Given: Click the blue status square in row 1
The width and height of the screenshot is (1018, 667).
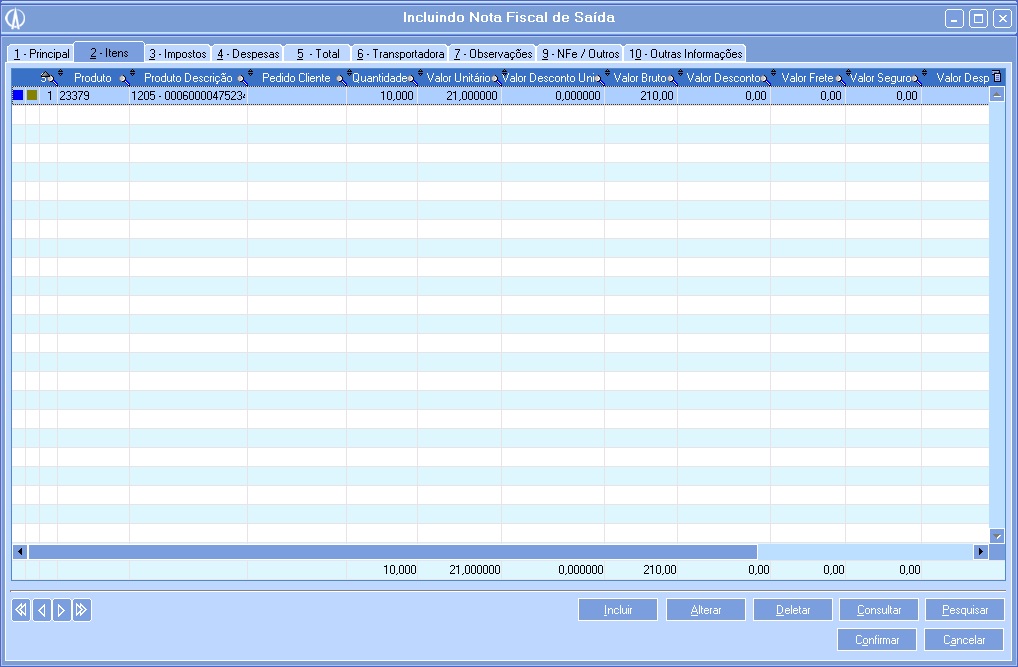Looking at the screenshot, I should (18, 96).
